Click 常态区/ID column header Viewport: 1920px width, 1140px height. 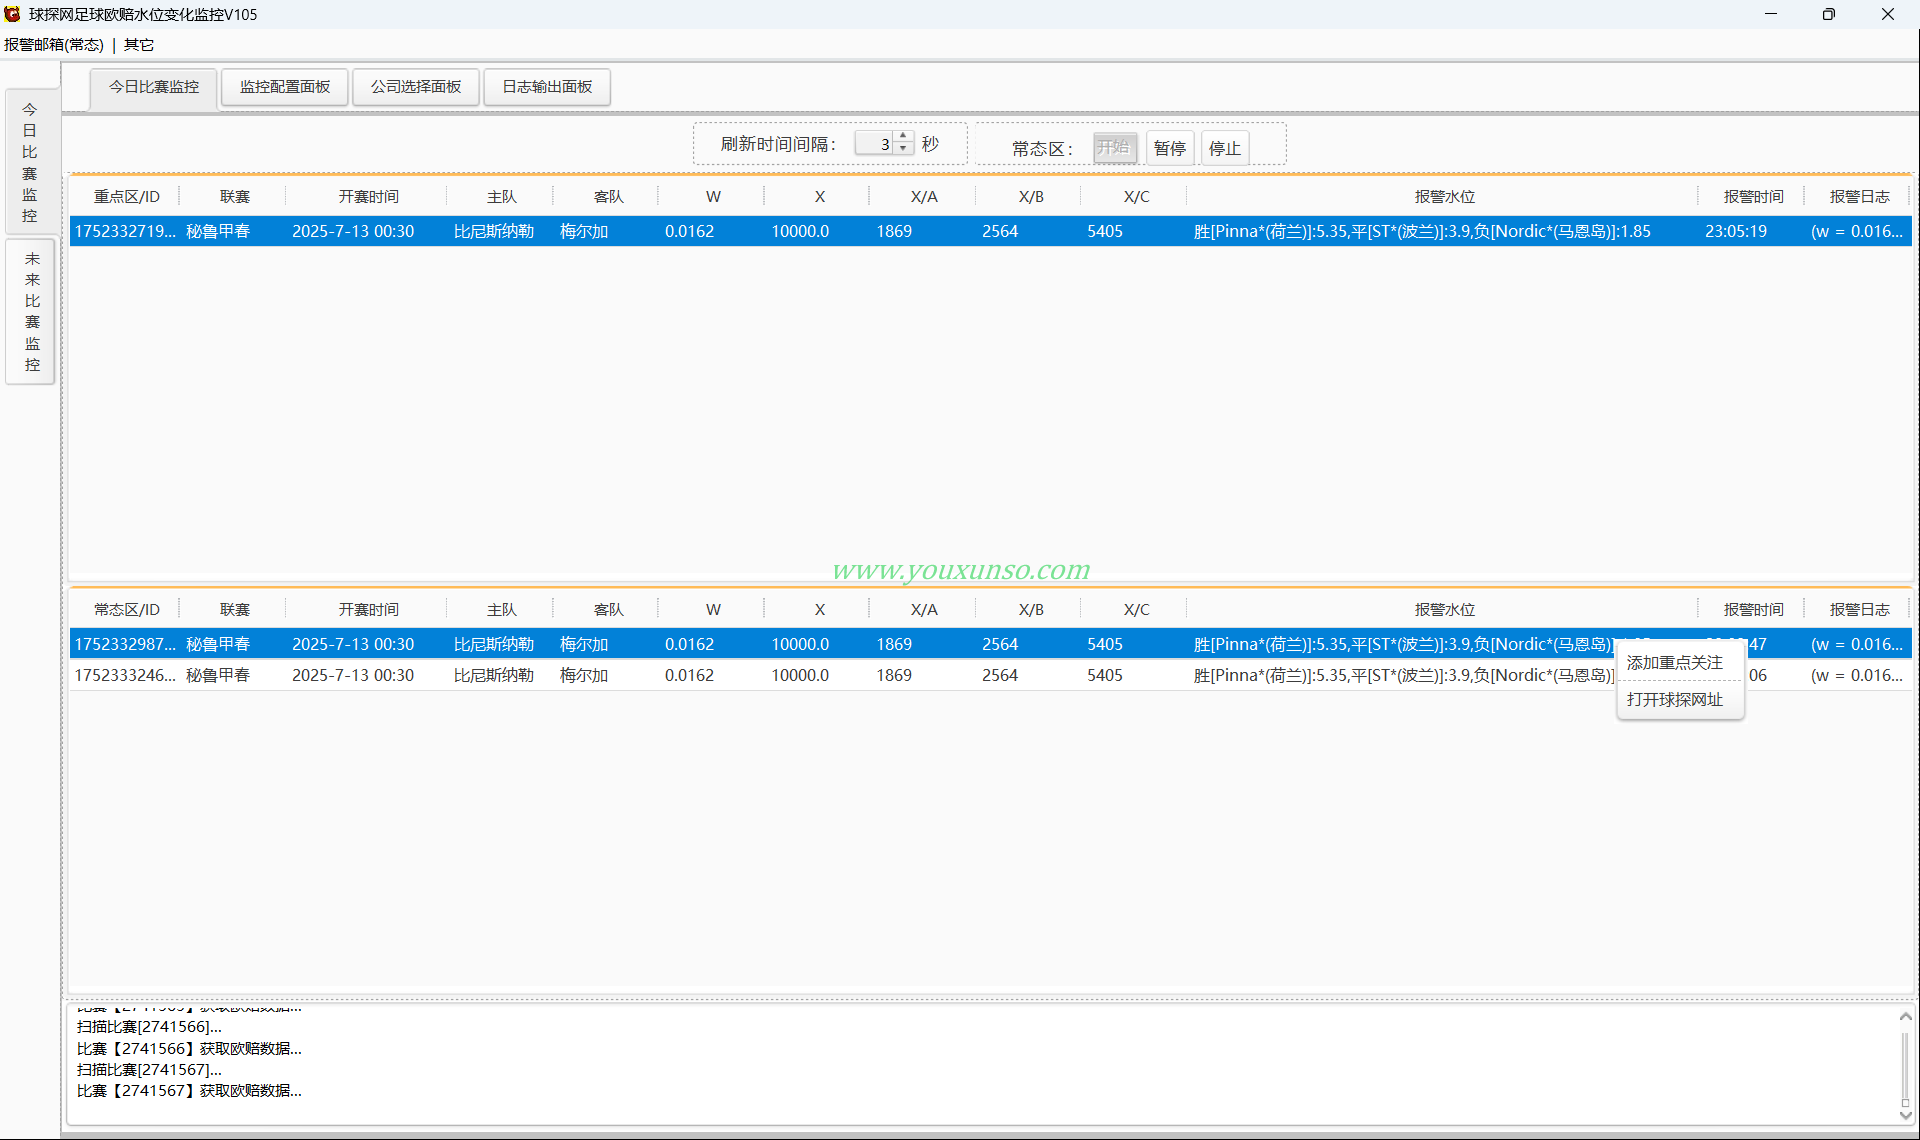(x=126, y=610)
